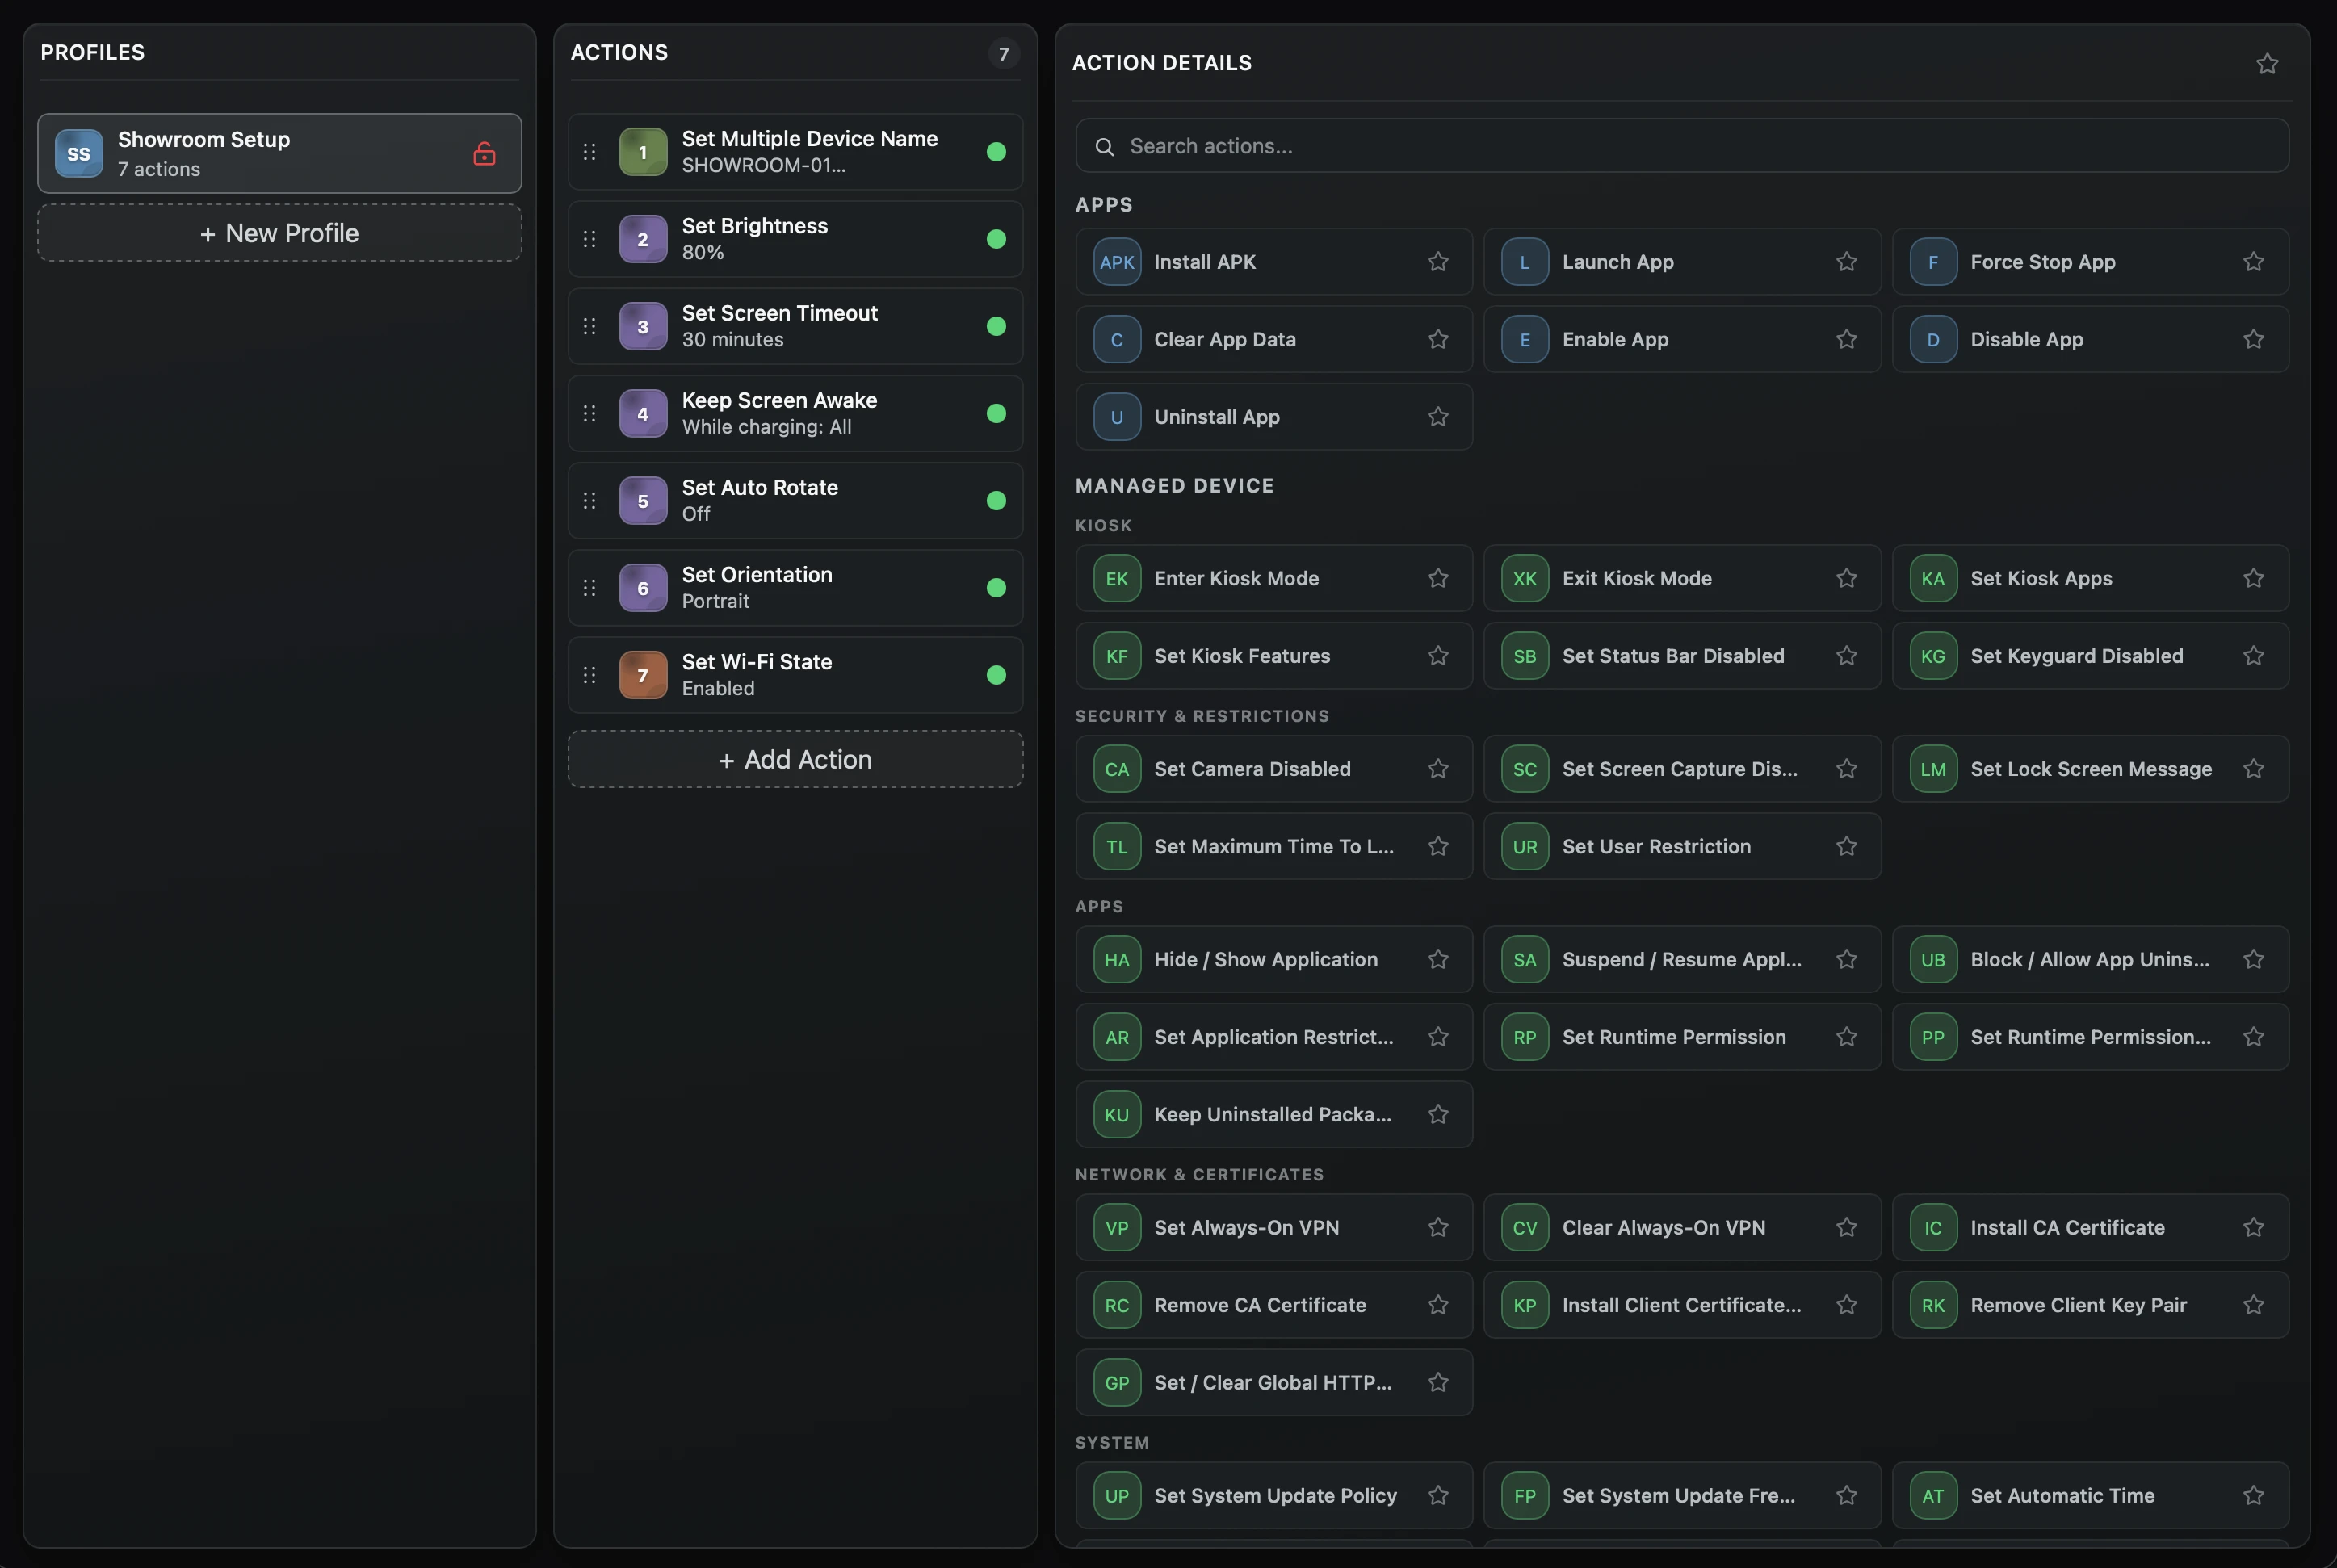
Task: Star the Enter Kiosk Mode action
Action: [1437, 578]
